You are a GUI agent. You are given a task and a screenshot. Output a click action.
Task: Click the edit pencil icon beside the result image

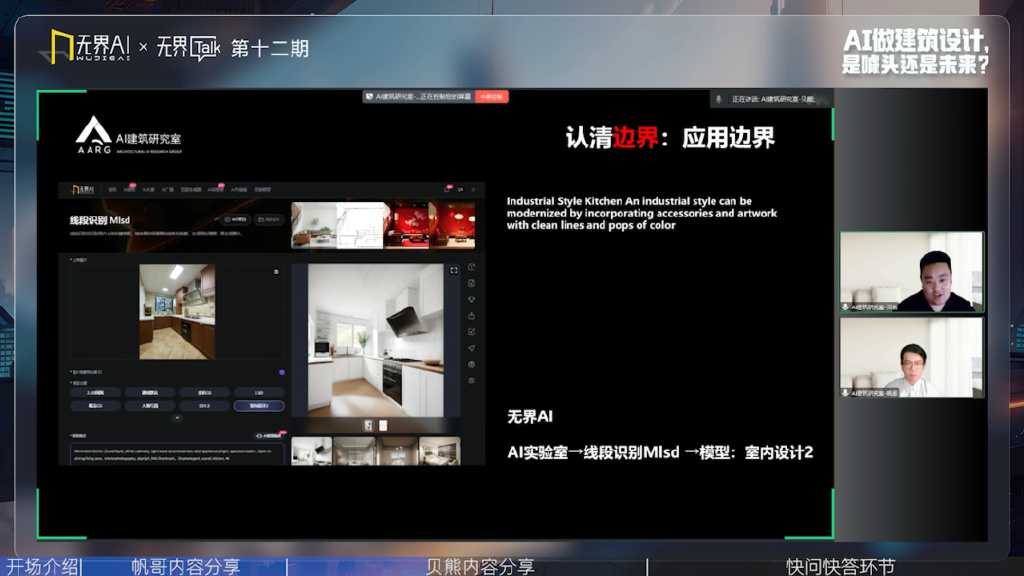tap(472, 332)
